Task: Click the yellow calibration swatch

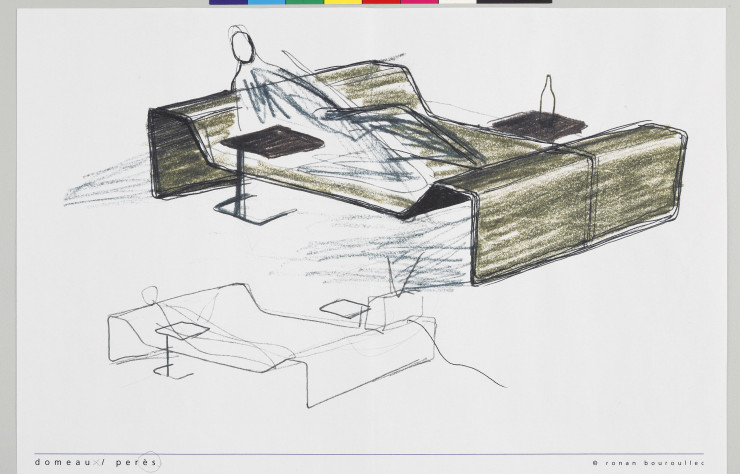Action: click(343, 2)
